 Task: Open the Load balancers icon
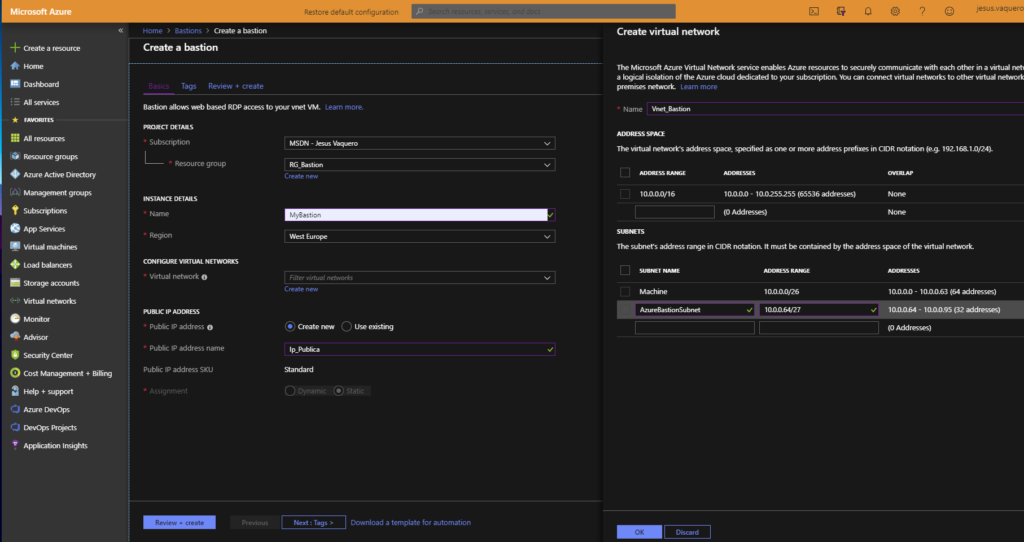pyautogui.click(x=15, y=264)
